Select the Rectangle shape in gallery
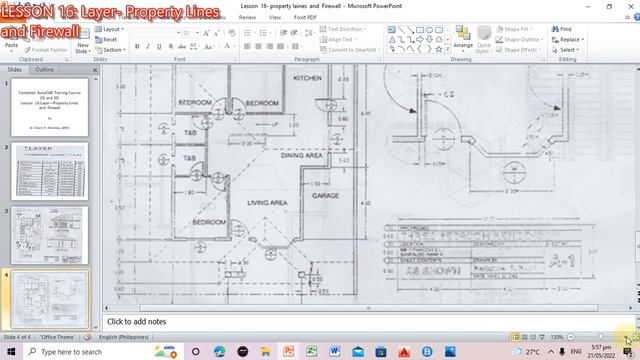 420,30
